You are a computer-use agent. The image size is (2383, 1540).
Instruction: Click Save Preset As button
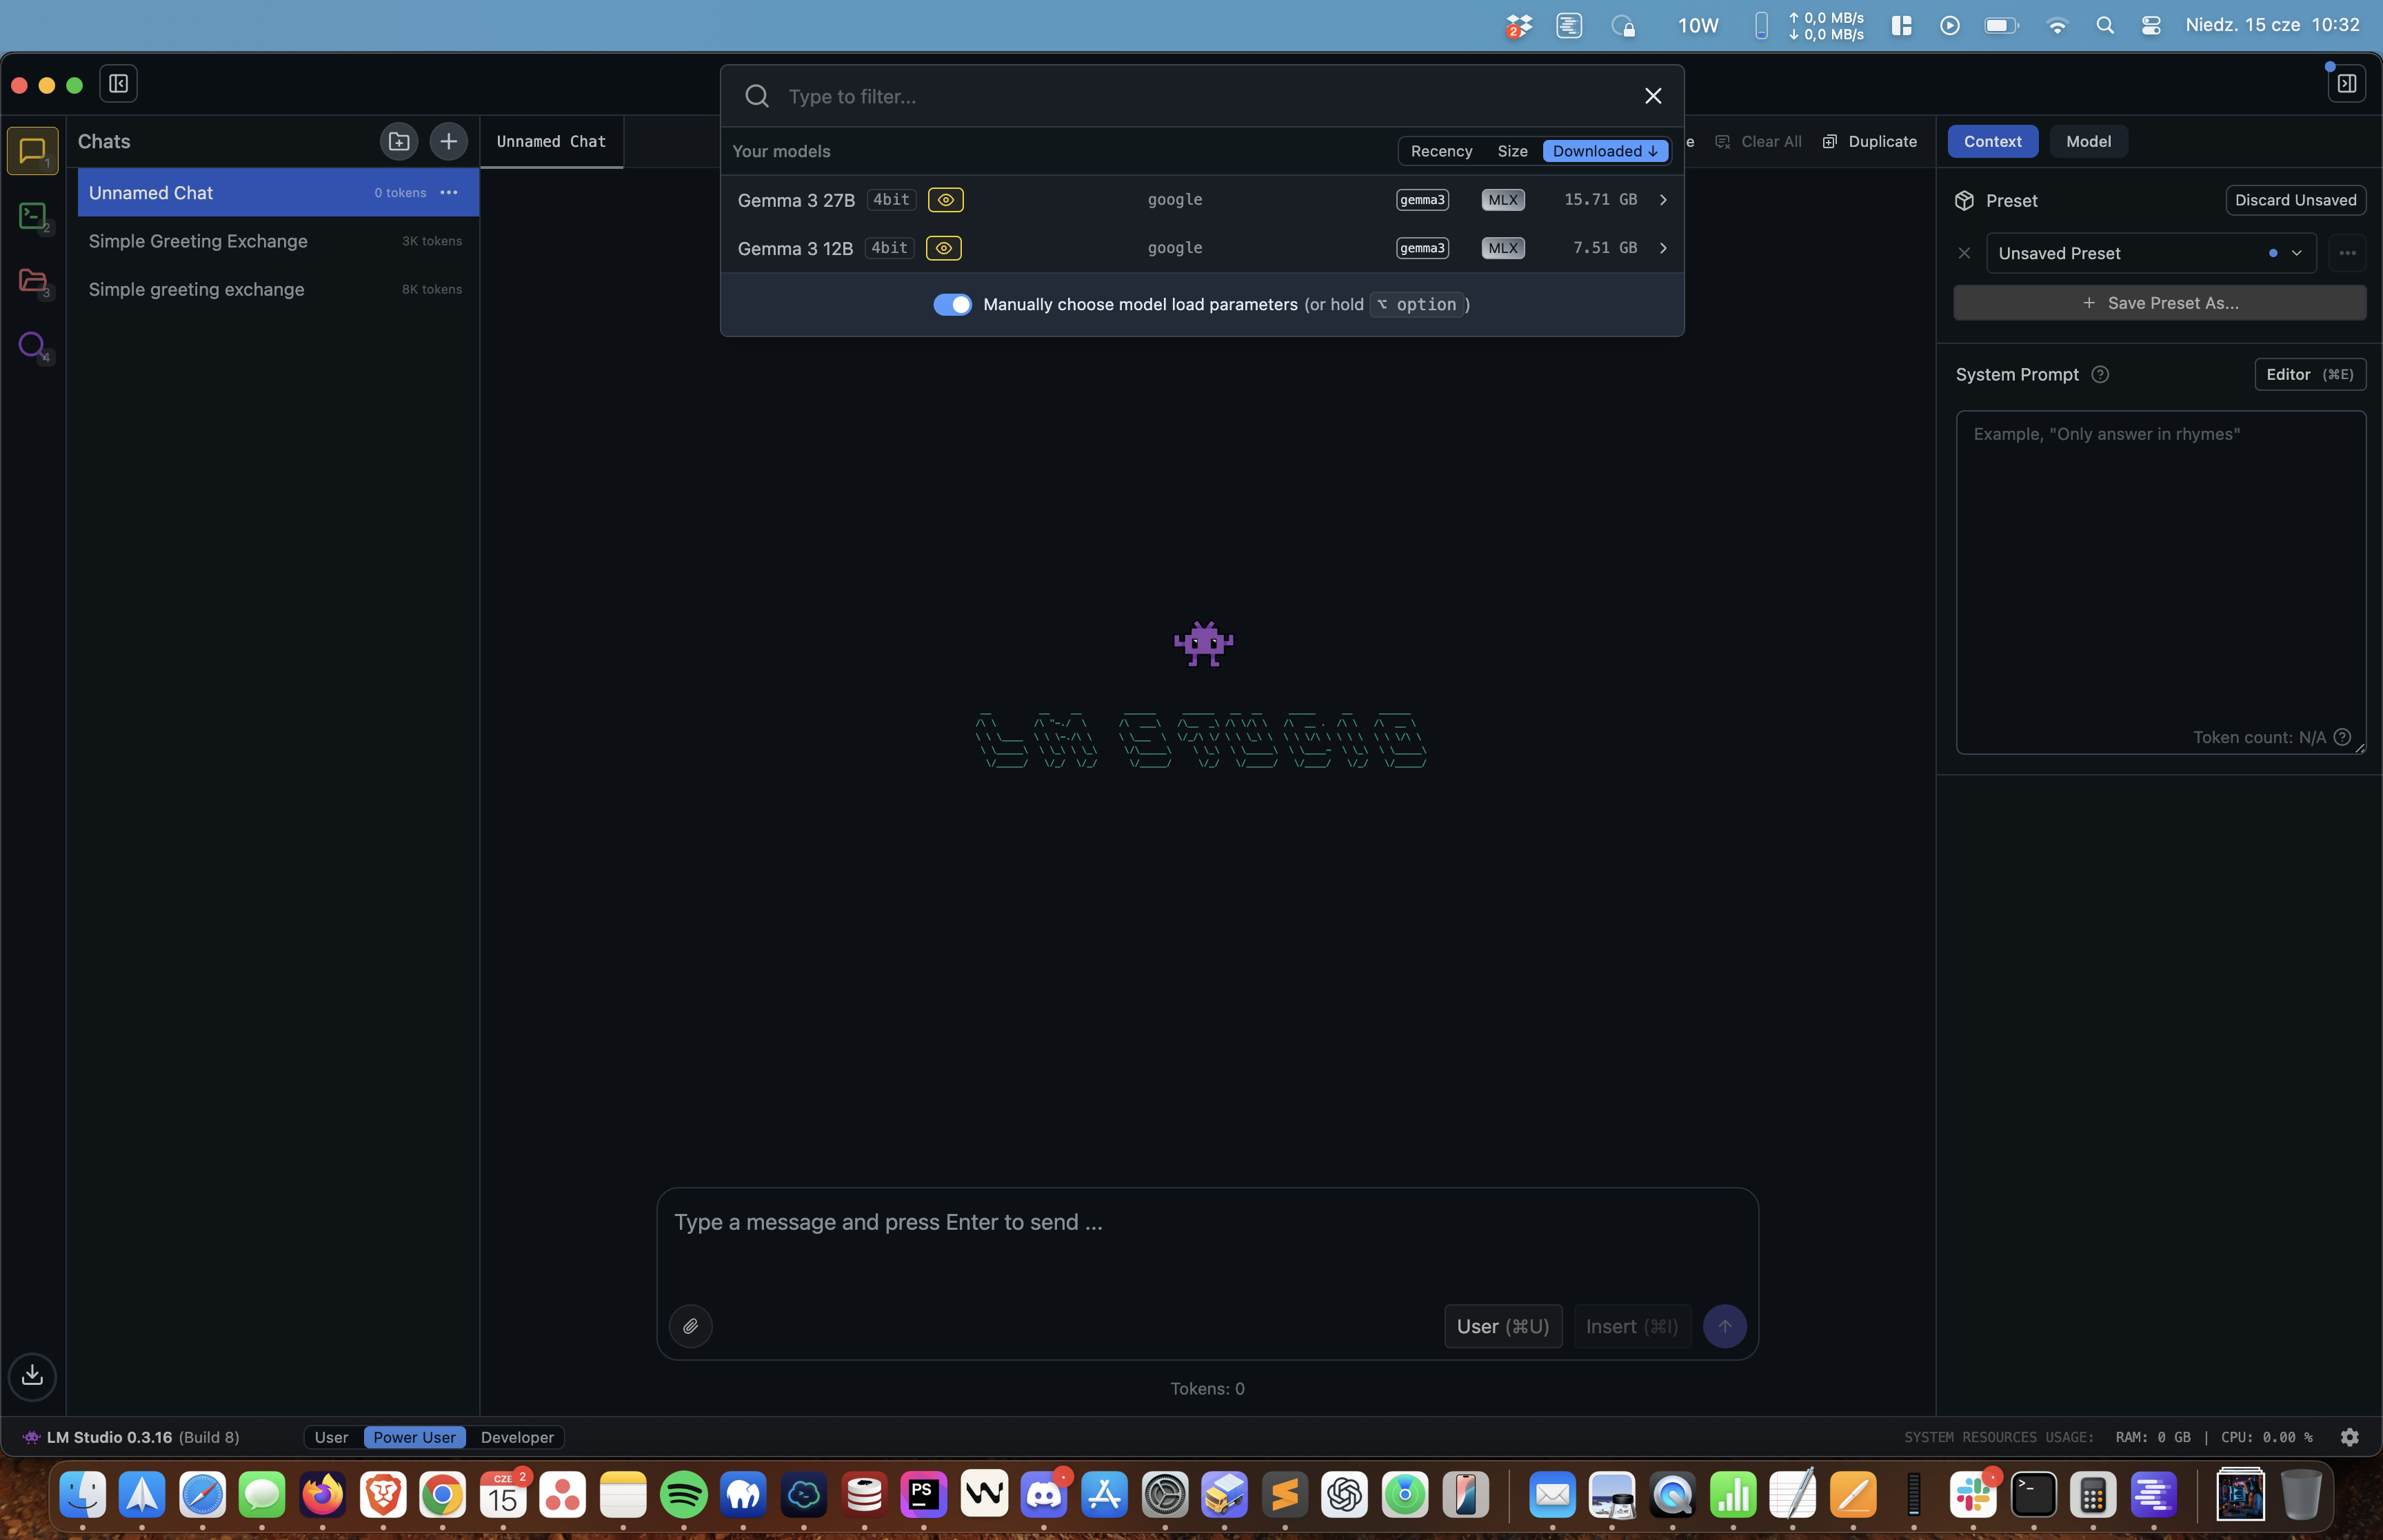[2160, 303]
